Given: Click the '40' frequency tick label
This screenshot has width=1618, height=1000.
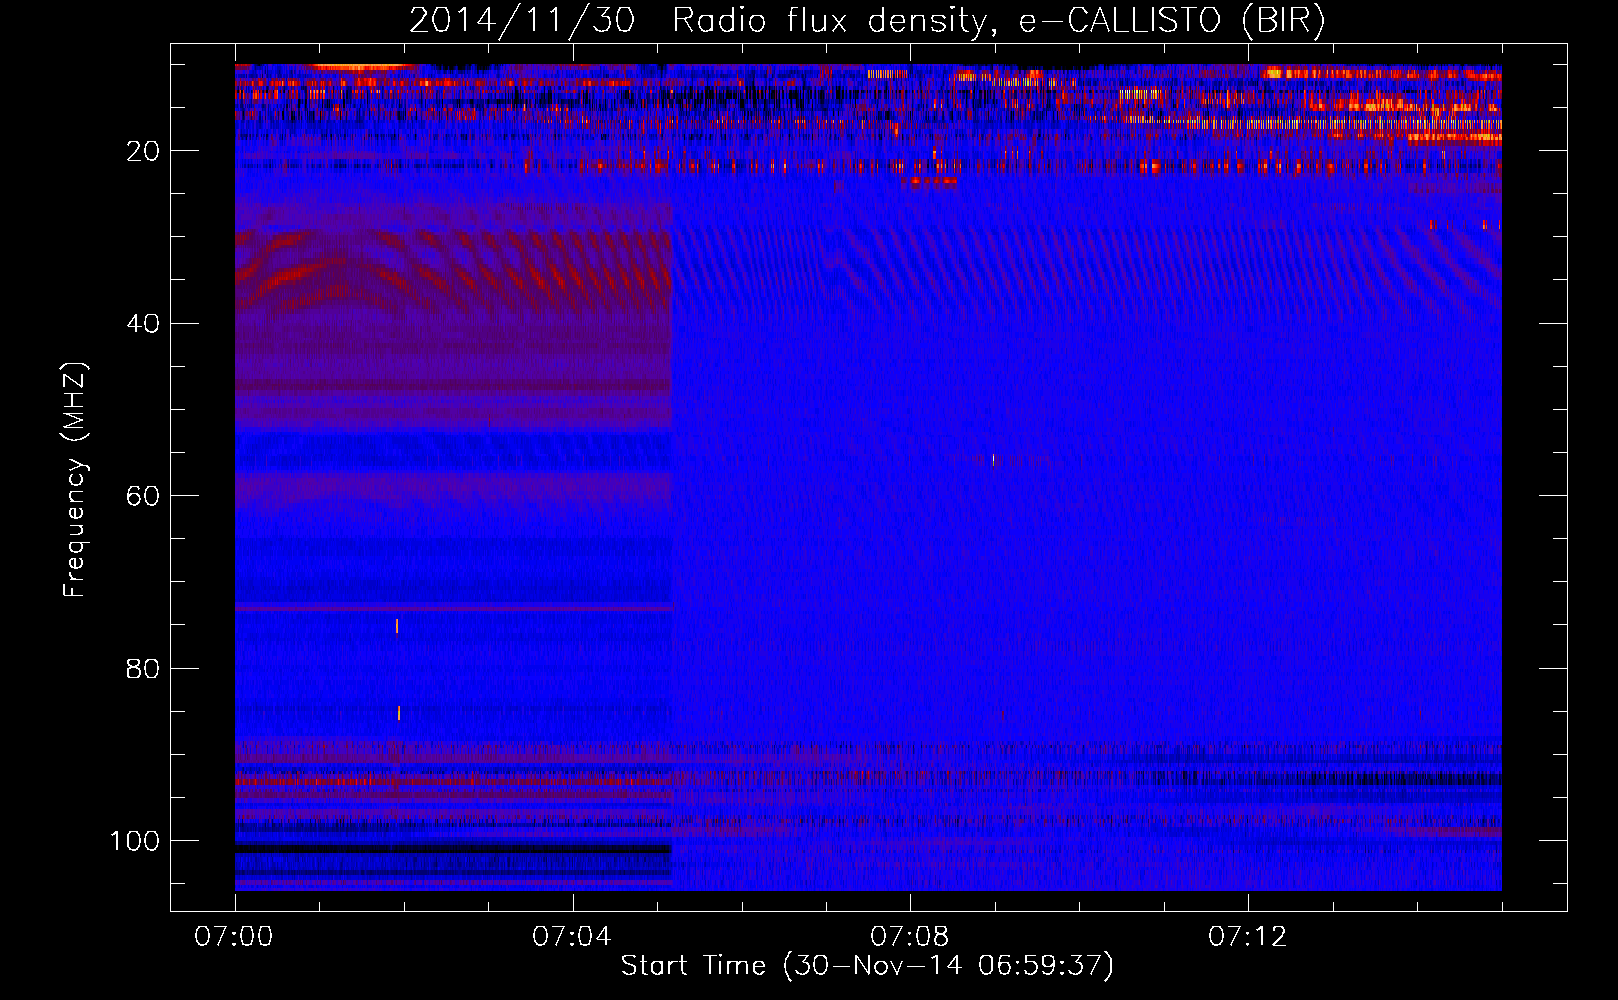Looking at the screenshot, I should [x=144, y=324].
